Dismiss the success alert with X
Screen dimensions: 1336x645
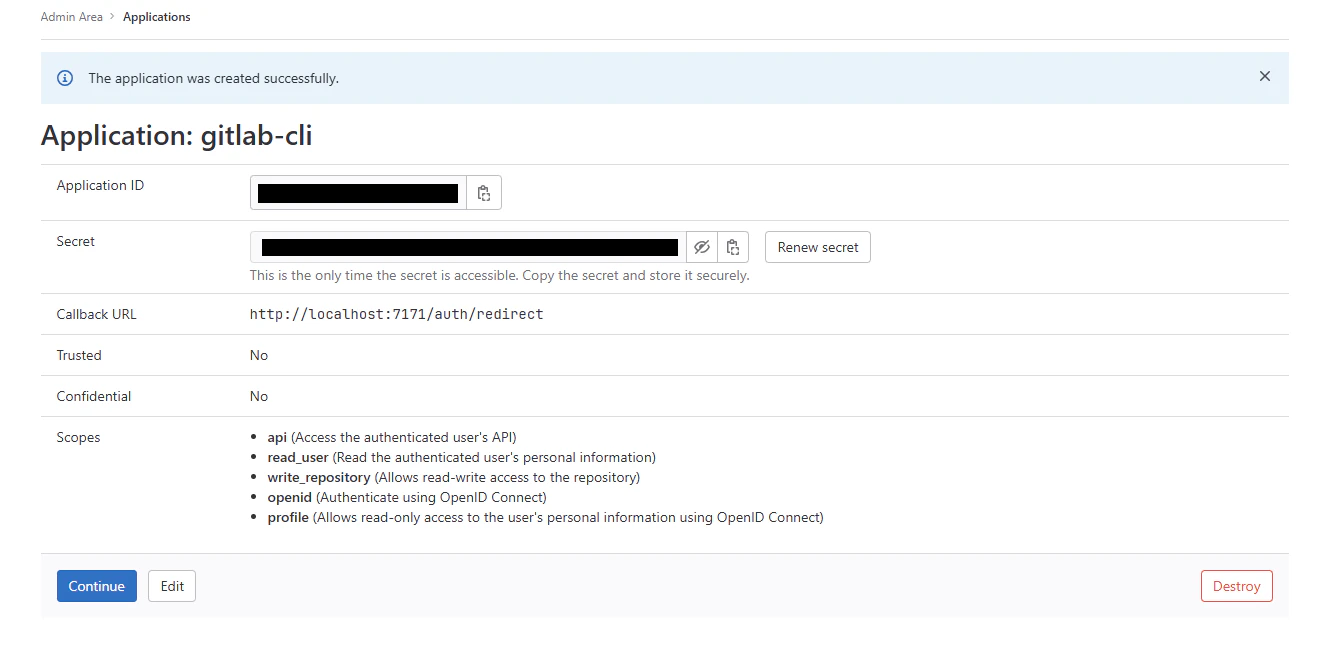click(1265, 77)
